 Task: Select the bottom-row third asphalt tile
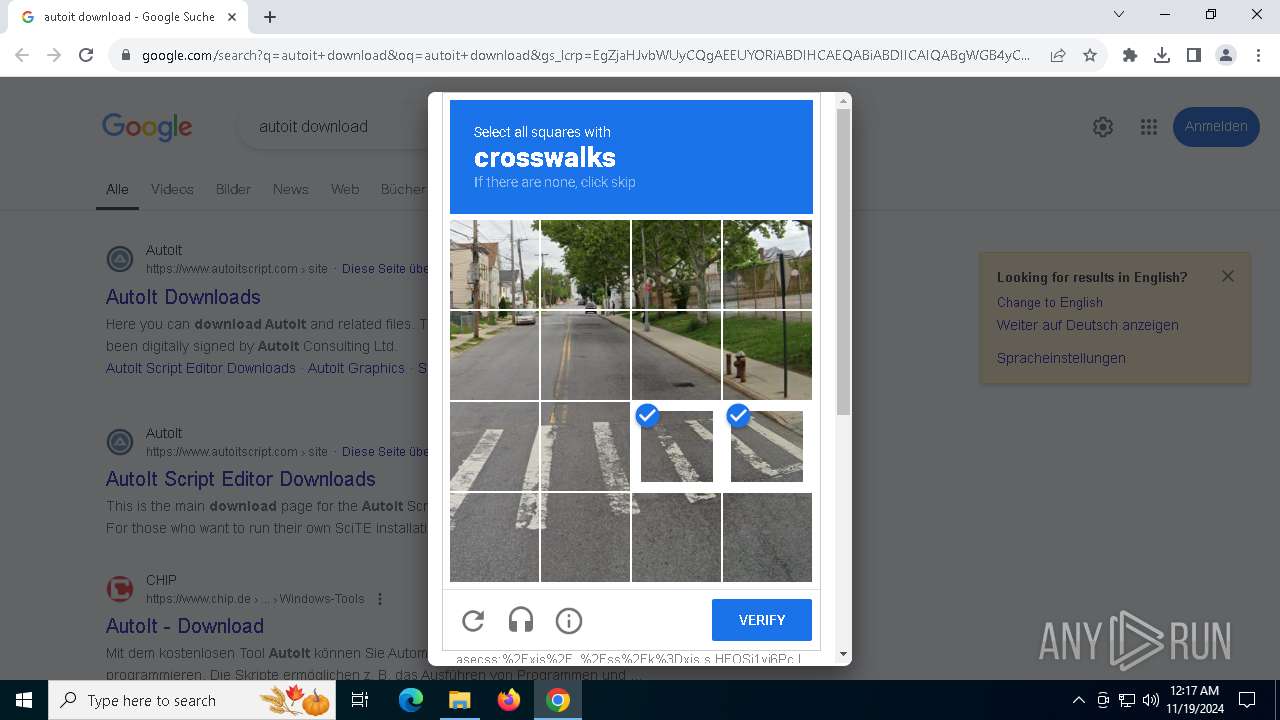click(x=676, y=537)
